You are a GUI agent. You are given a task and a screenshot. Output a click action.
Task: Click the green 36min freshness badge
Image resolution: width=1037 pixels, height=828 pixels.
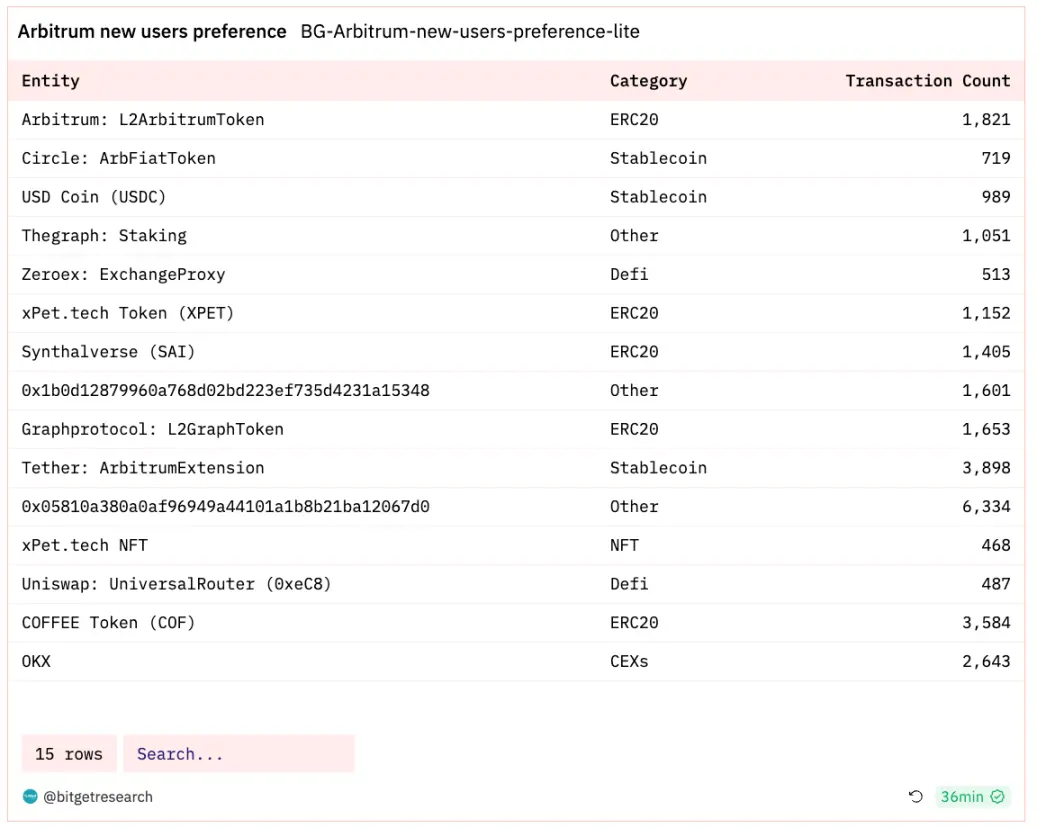(x=973, y=797)
